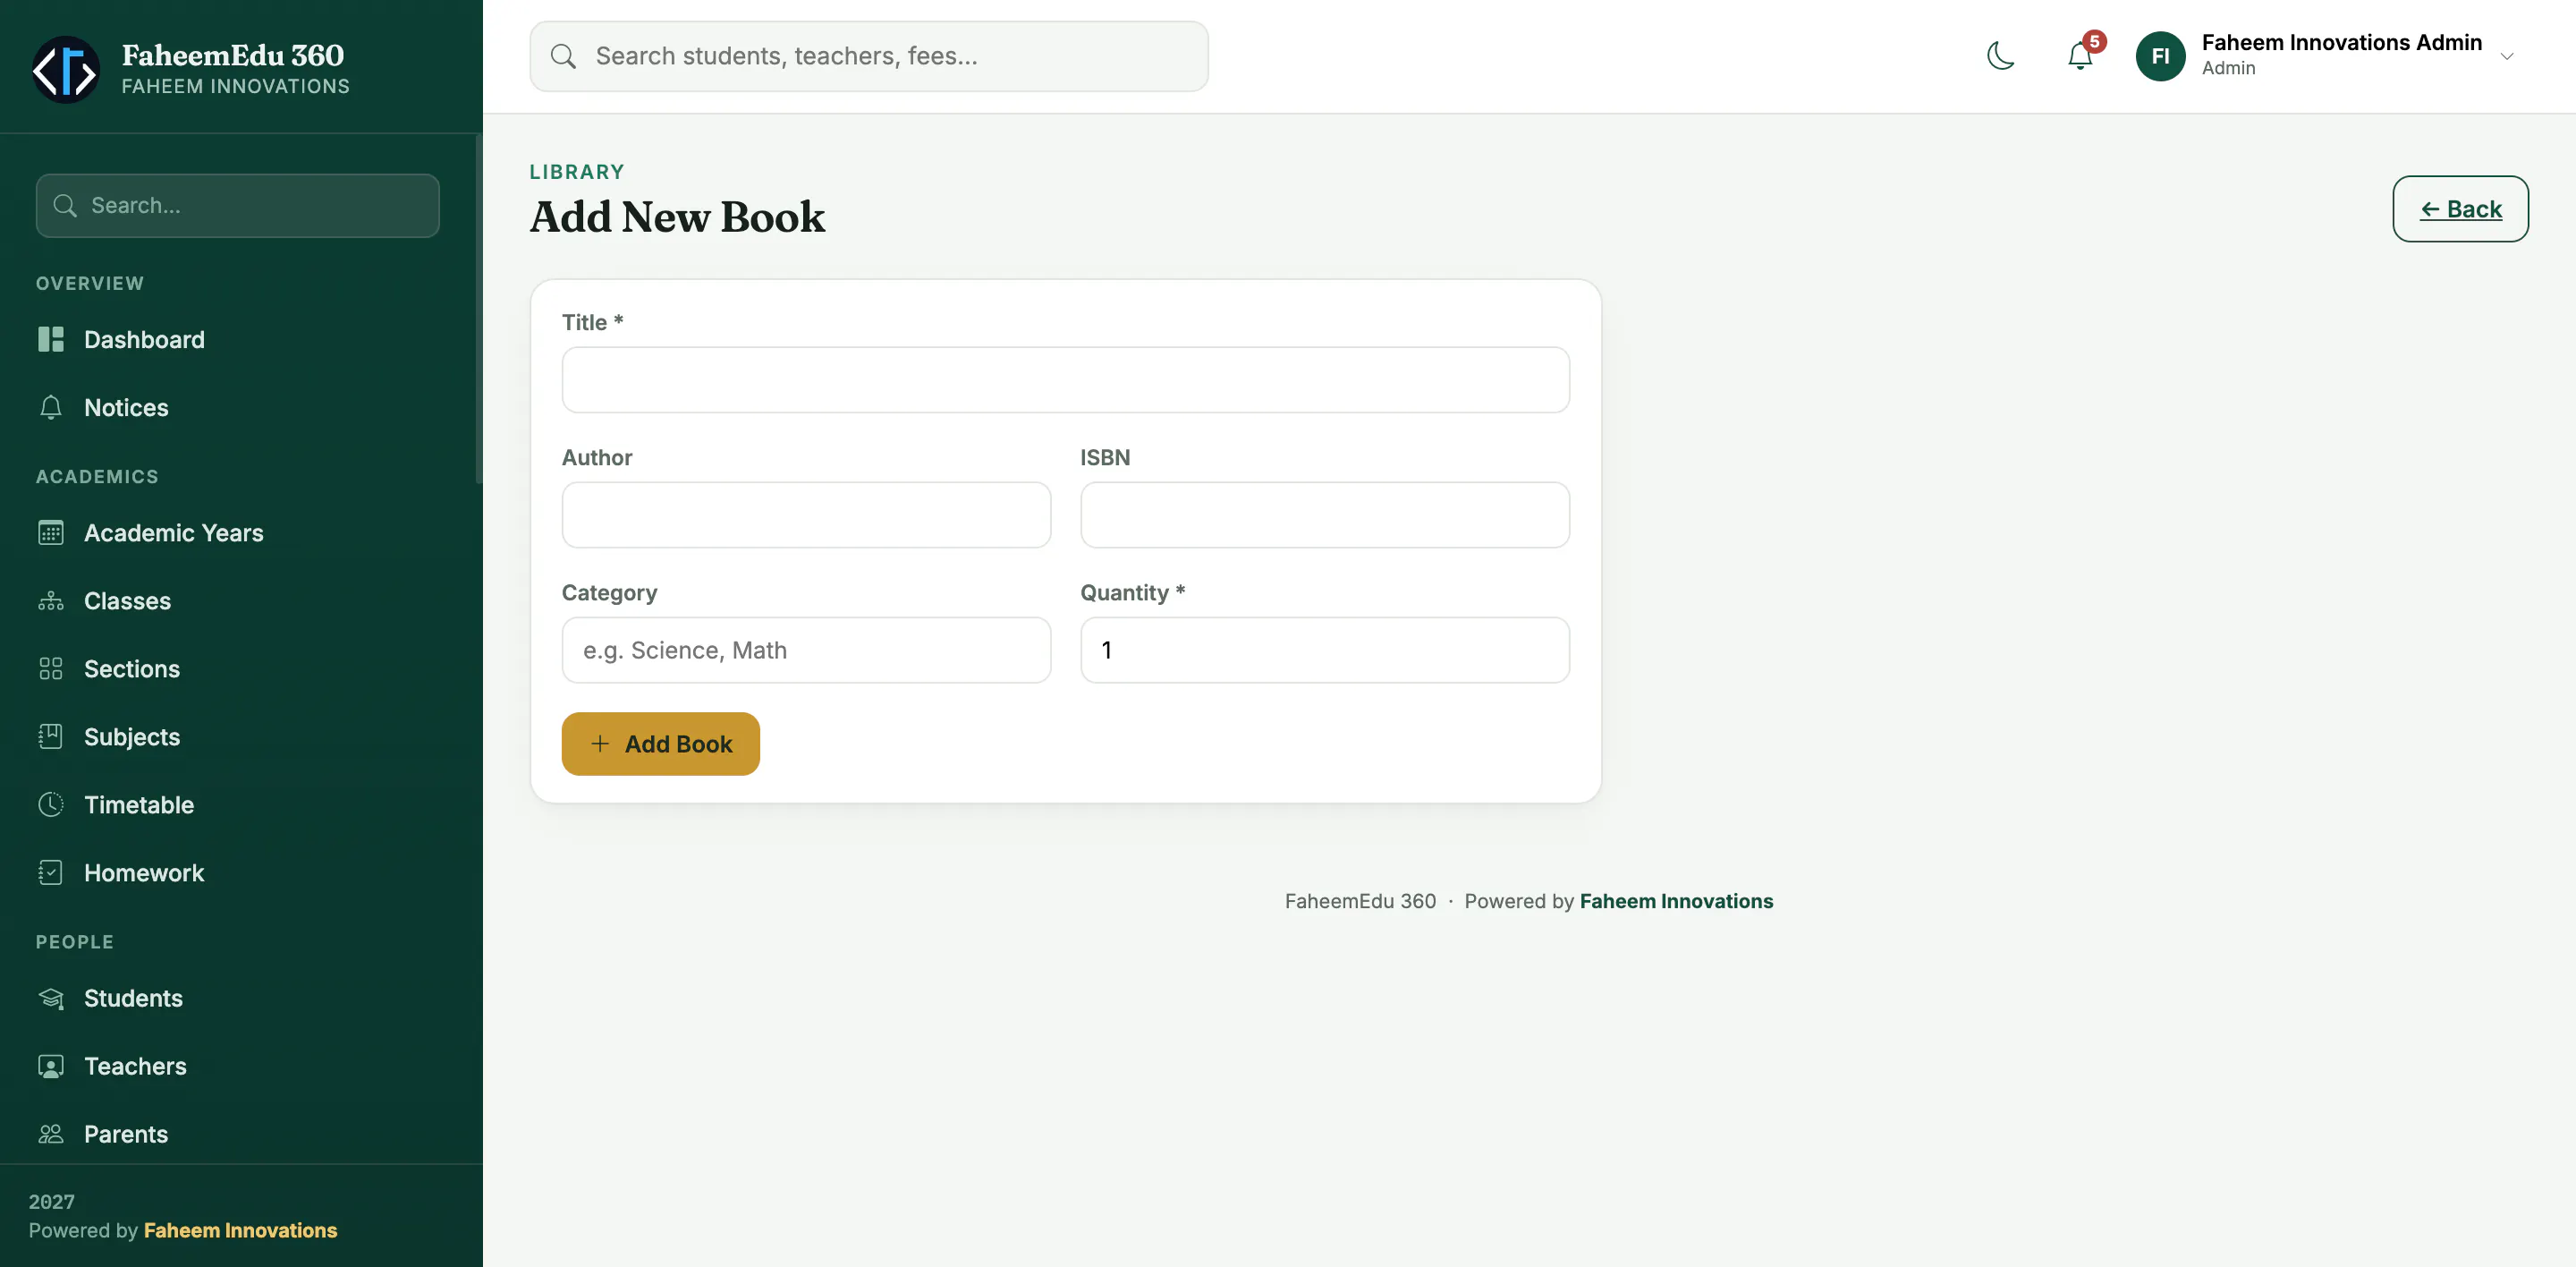Click the magnifier icon in sidebar search
2576x1267 pixels.
65,206
